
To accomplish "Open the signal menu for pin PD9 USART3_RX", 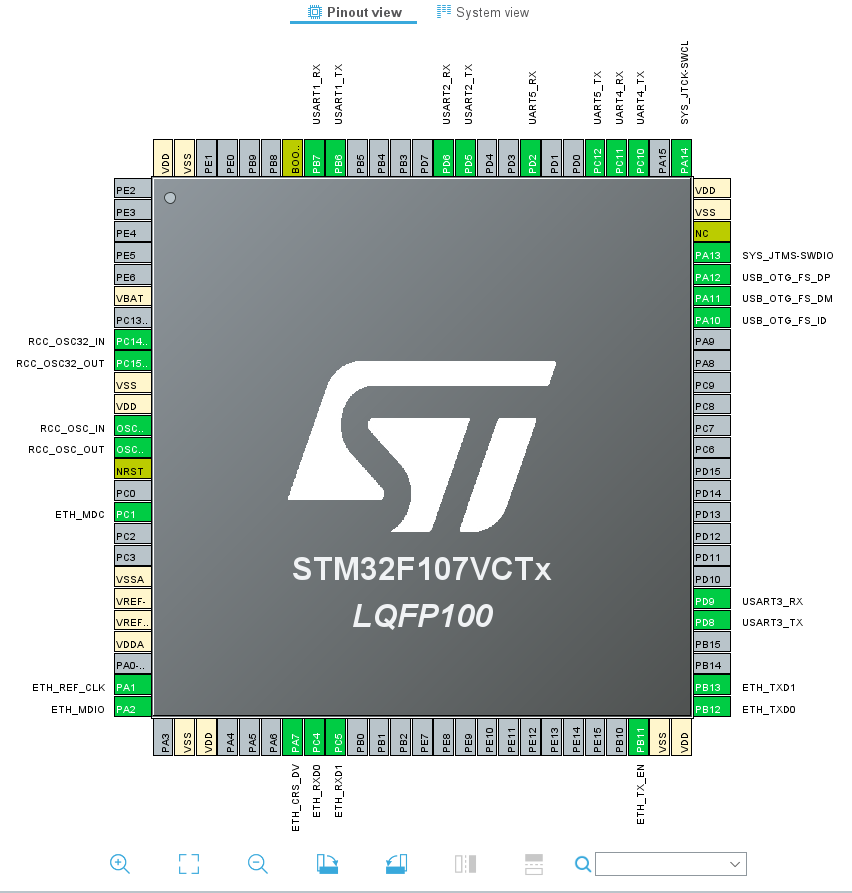I will click(710, 600).
